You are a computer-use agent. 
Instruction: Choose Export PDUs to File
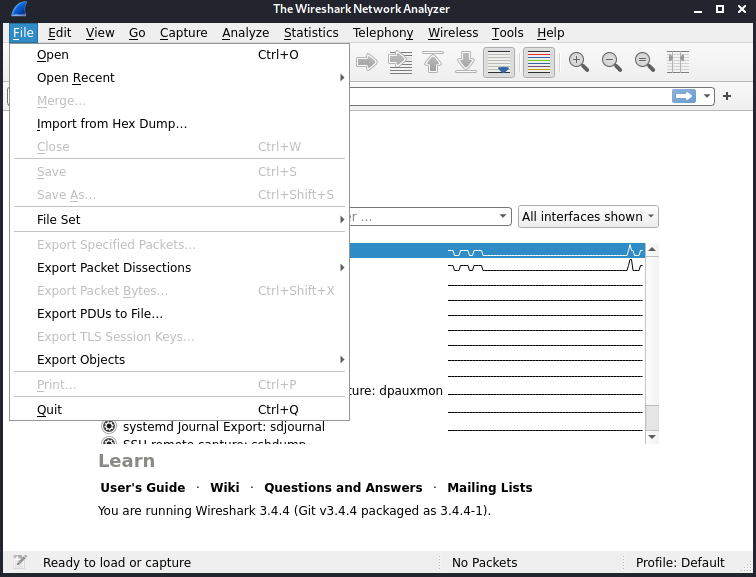point(179,314)
